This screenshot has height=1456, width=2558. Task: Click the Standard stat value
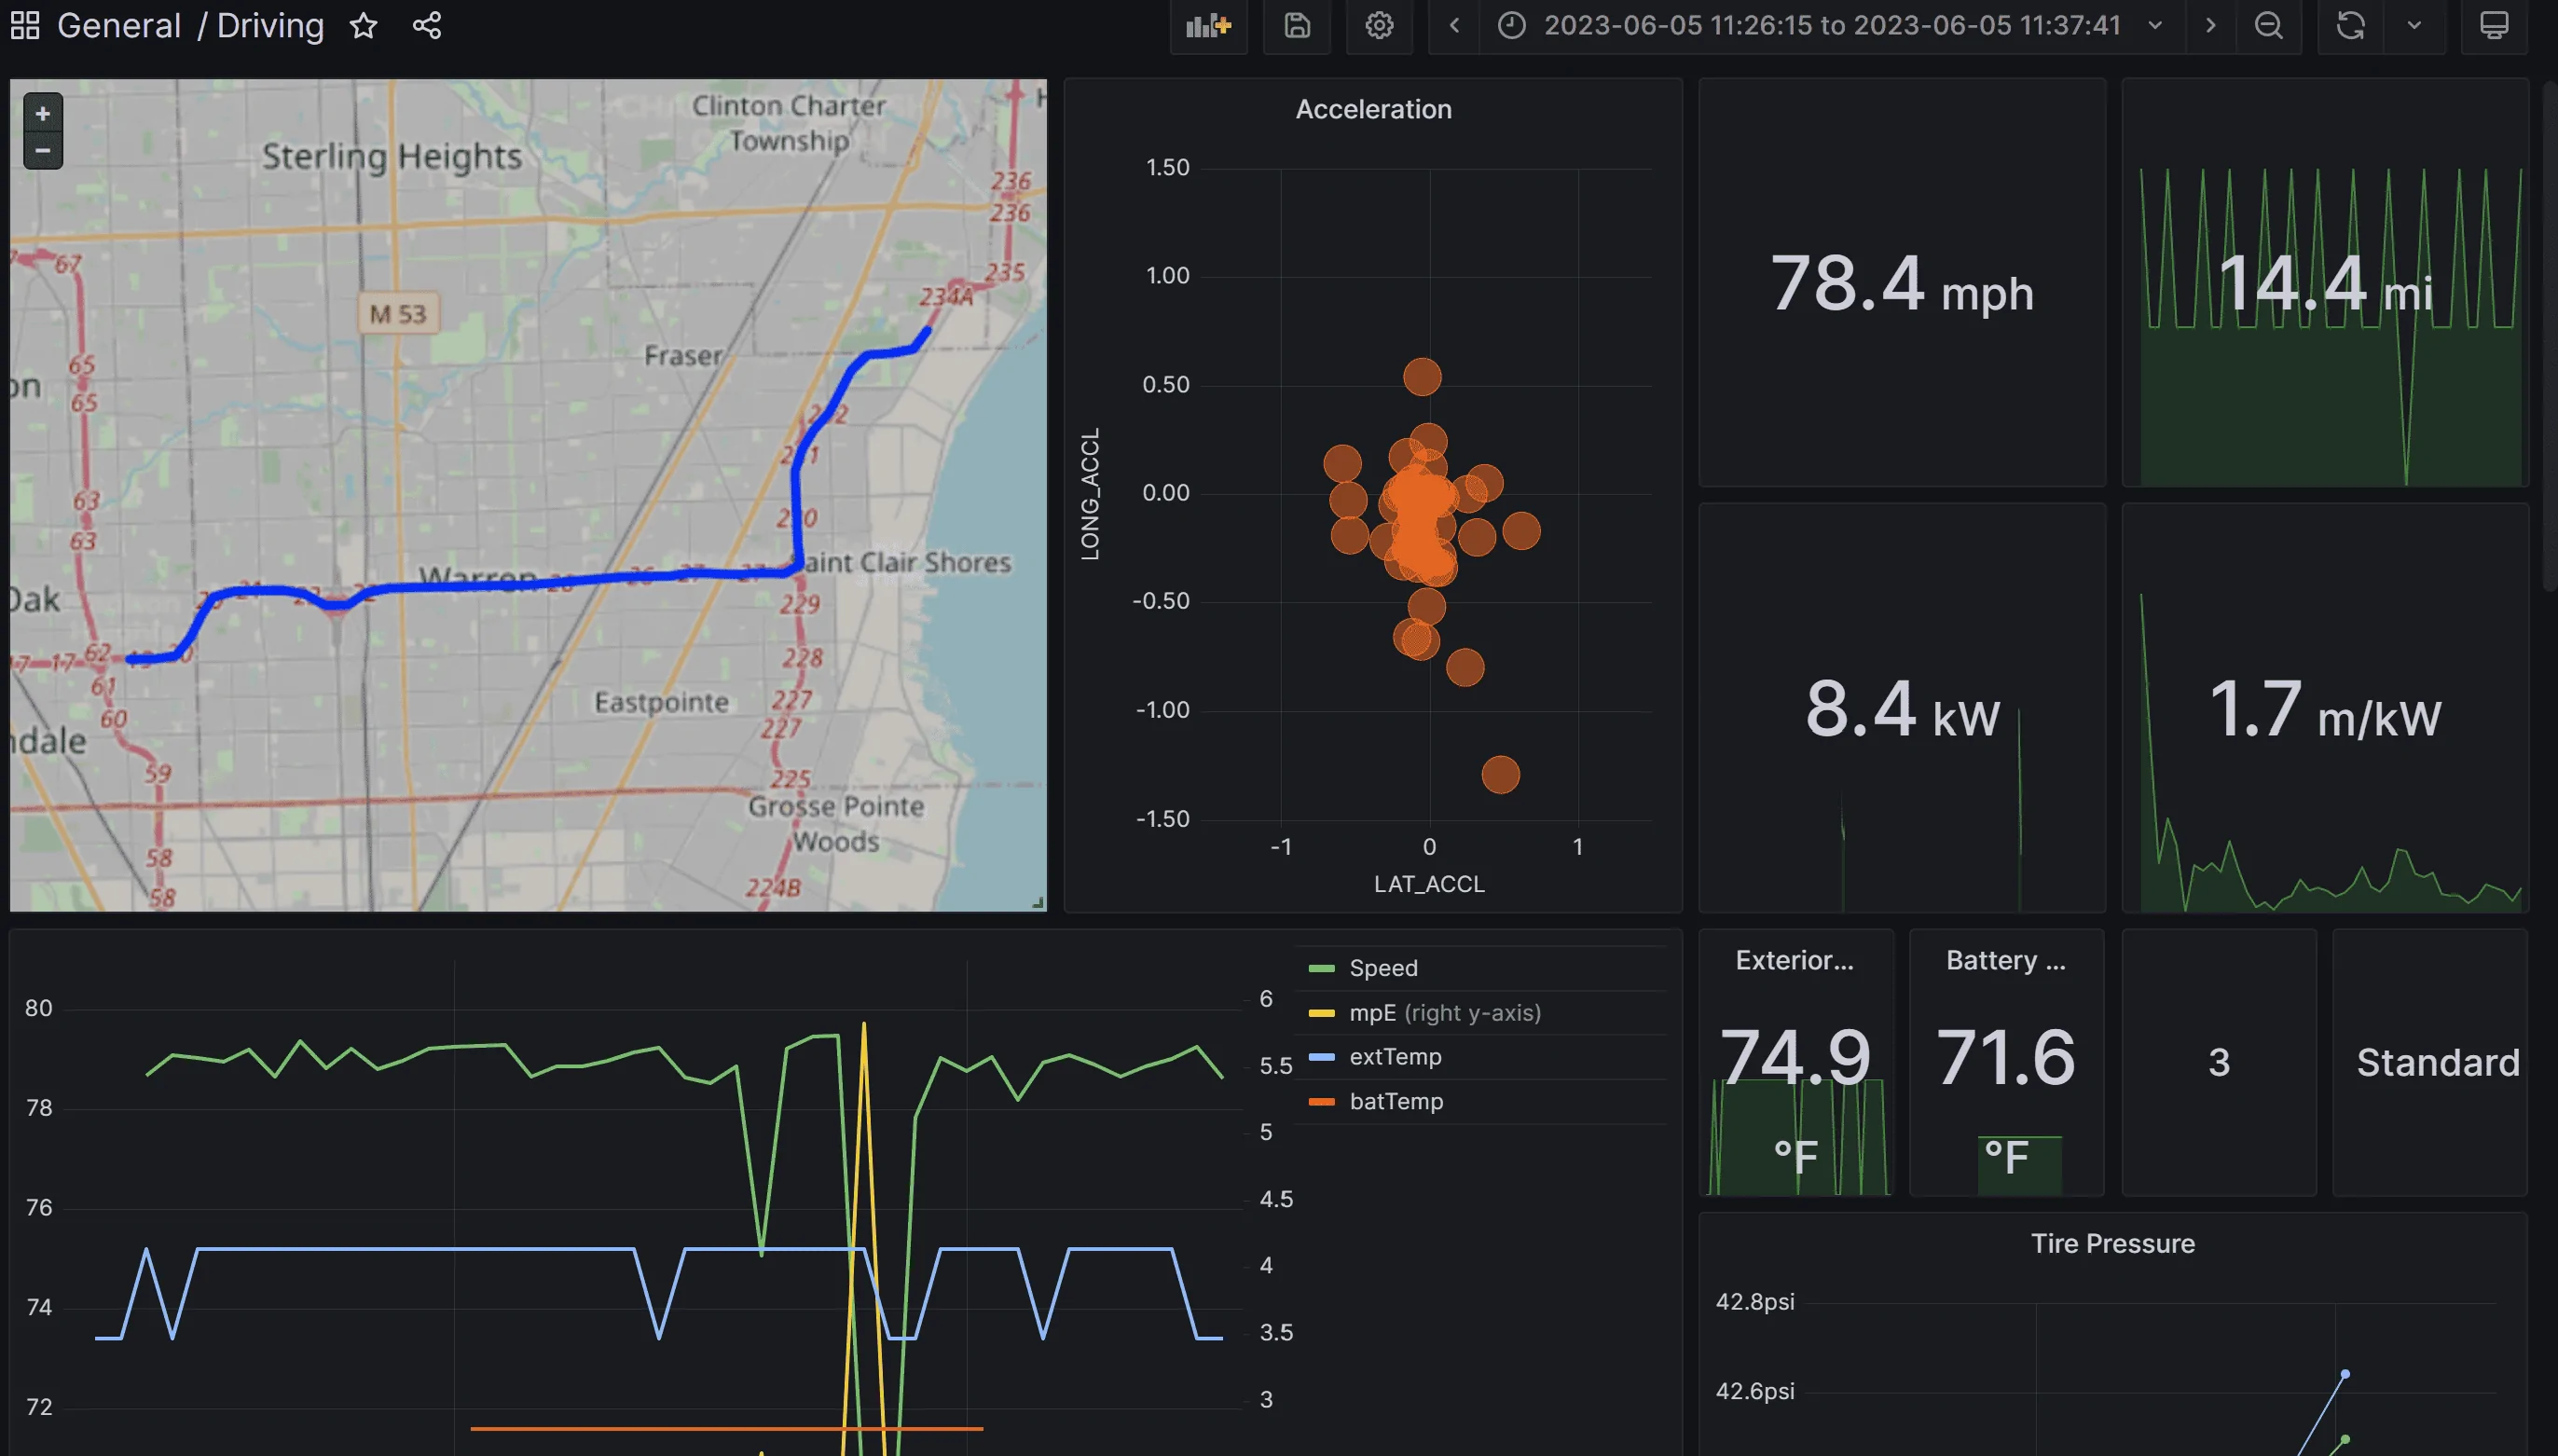tap(2437, 1063)
